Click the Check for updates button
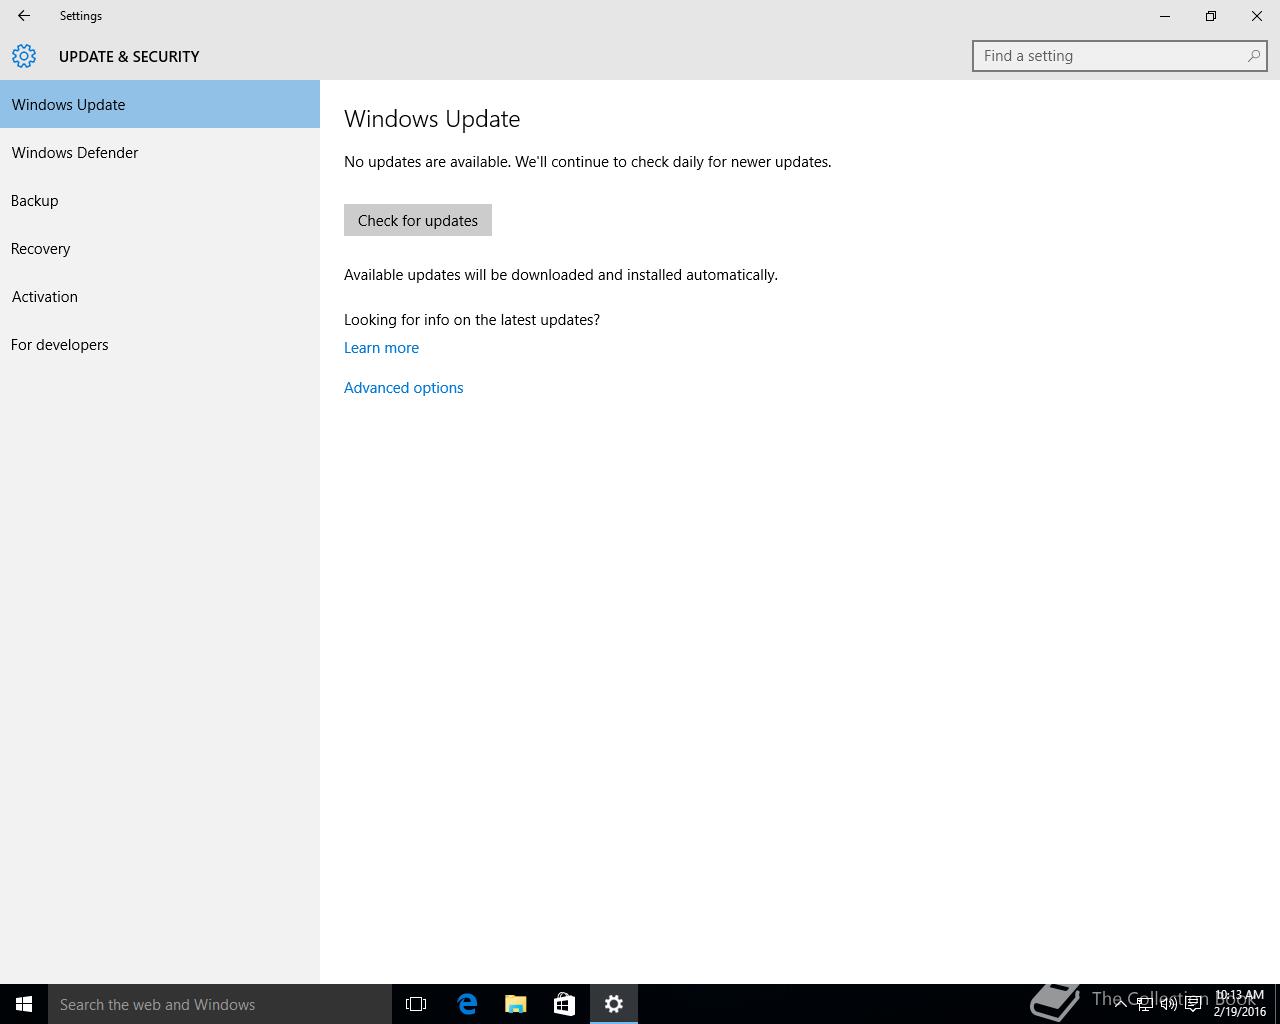Screen dimensions: 1280x1024 [x=418, y=220]
